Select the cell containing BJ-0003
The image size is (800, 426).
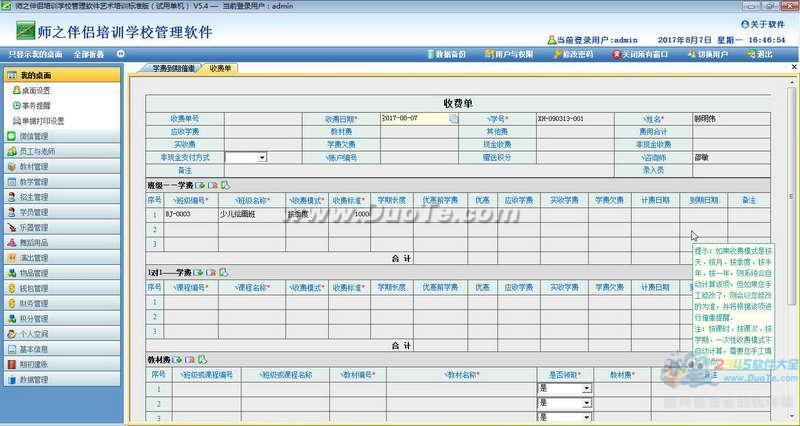pyautogui.click(x=191, y=214)
